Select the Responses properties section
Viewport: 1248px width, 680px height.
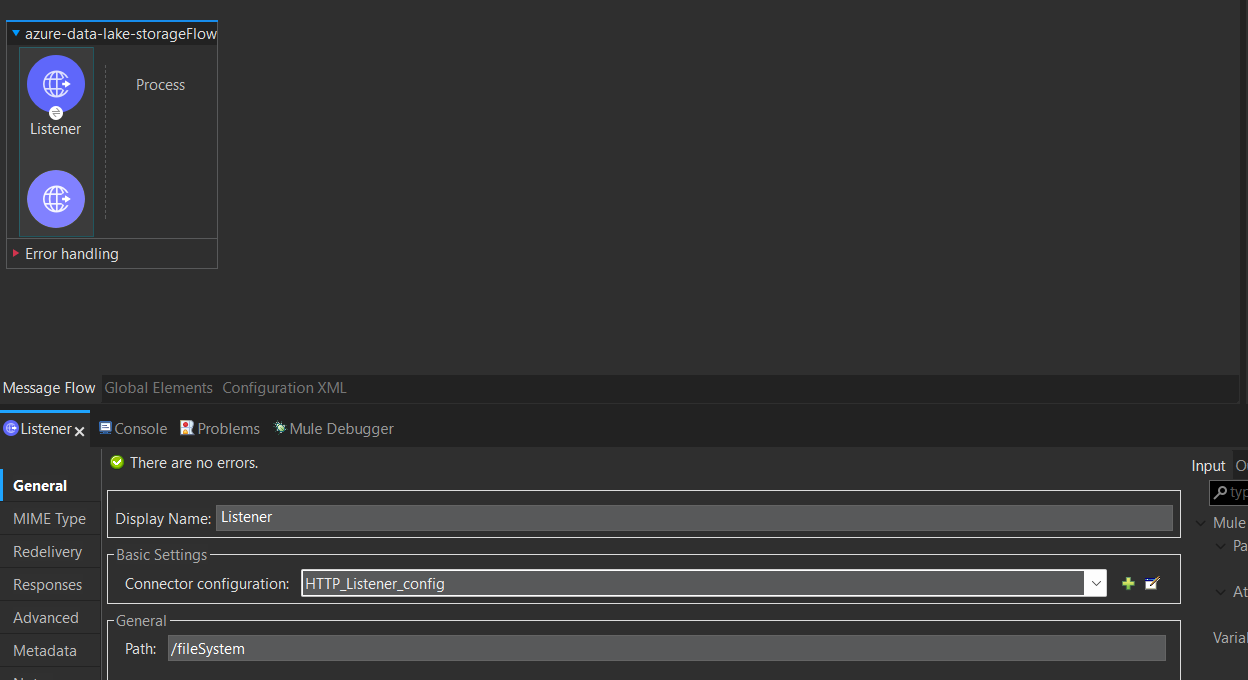[x=47, y=584]
